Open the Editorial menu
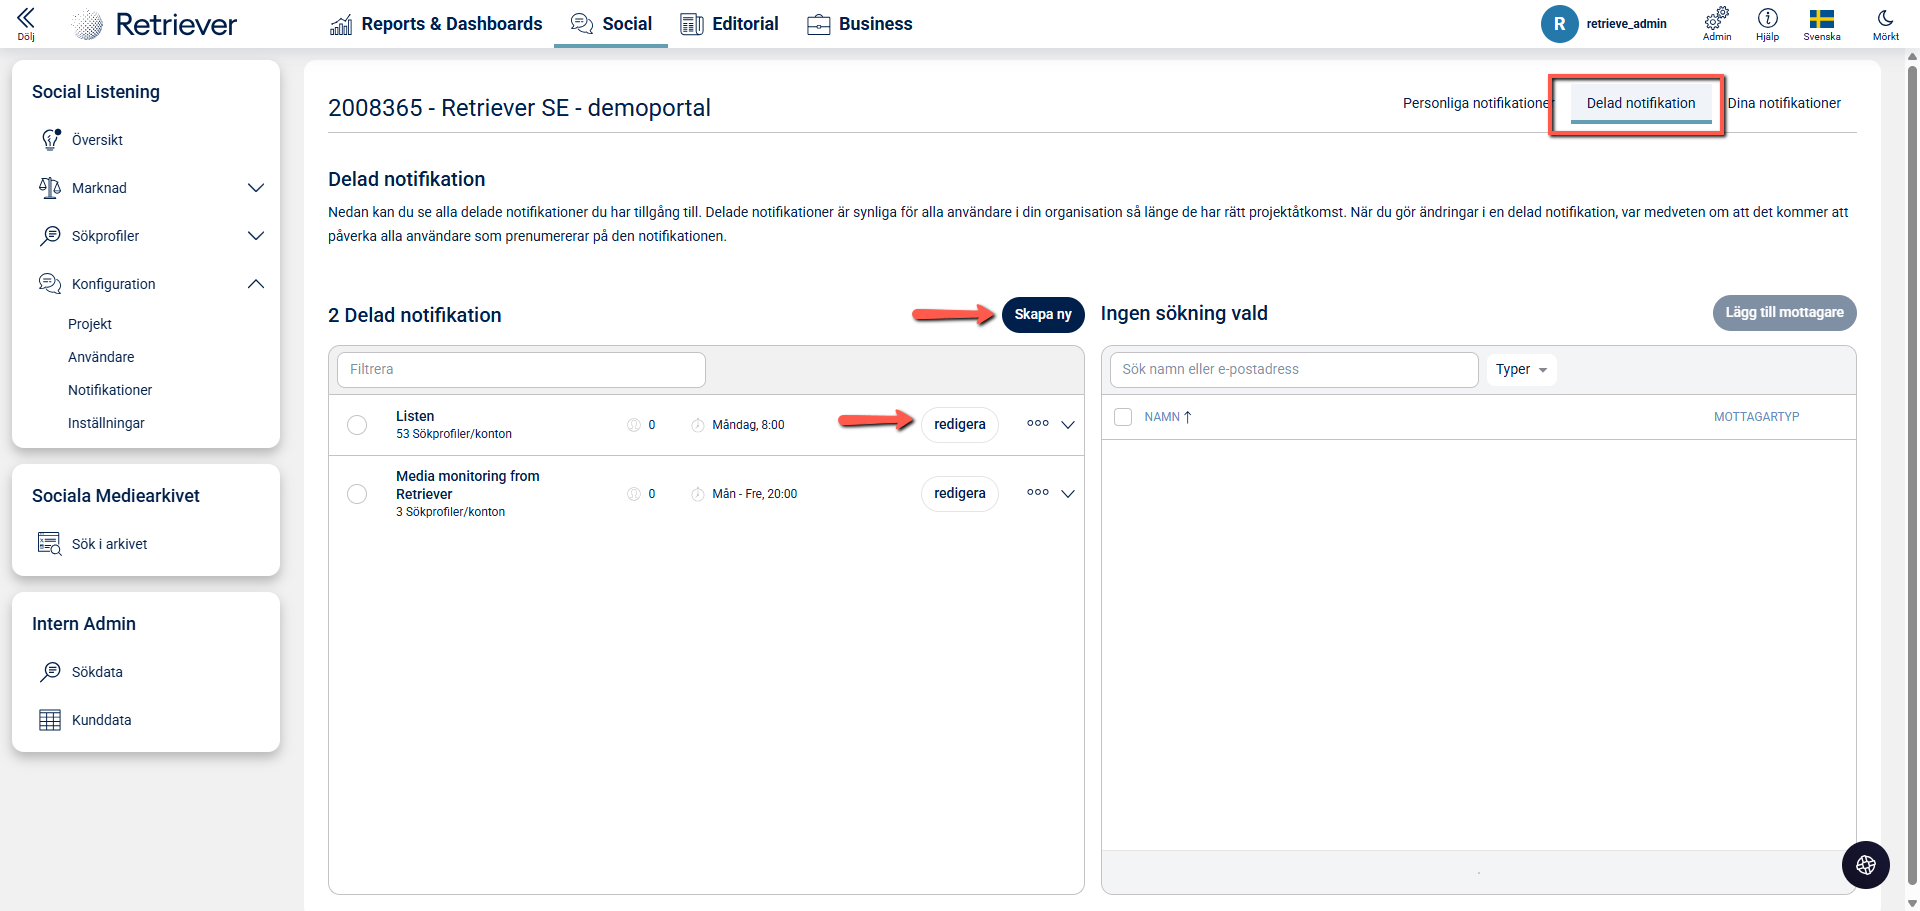The height and width of the screenshot is (911, 1920). [x=729, y=24]
